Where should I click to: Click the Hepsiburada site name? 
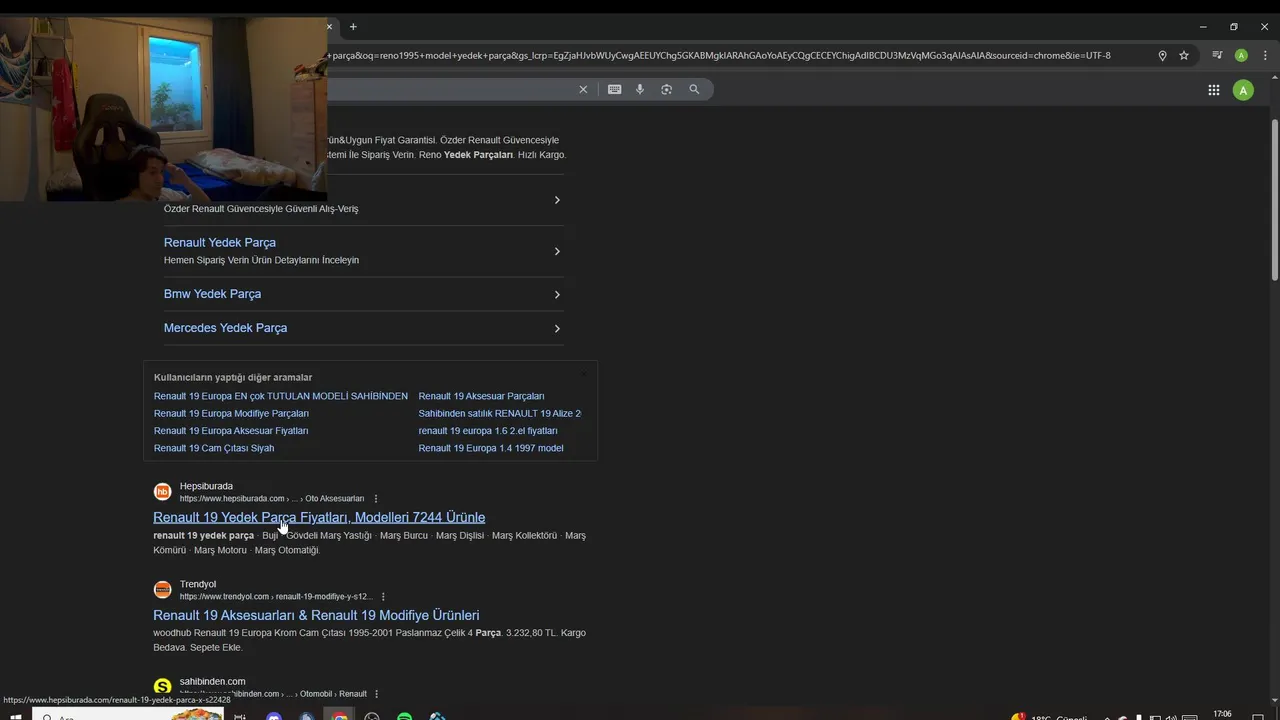pos(206,486)
